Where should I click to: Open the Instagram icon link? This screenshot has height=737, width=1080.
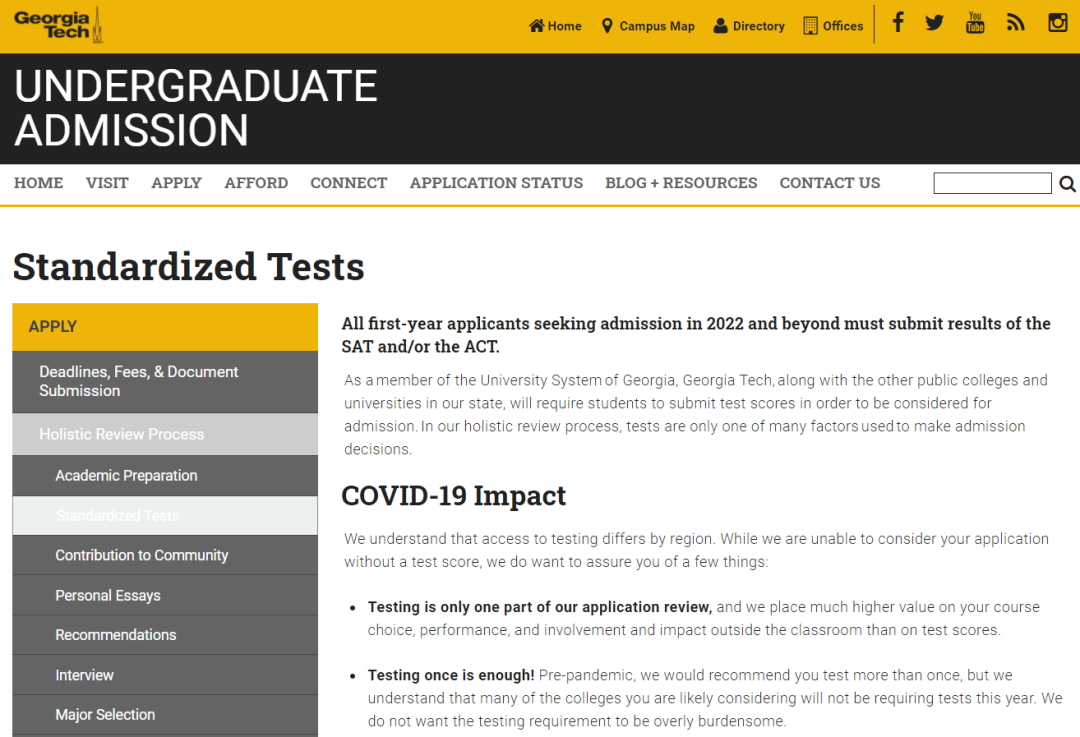(x=1057, y=23)
